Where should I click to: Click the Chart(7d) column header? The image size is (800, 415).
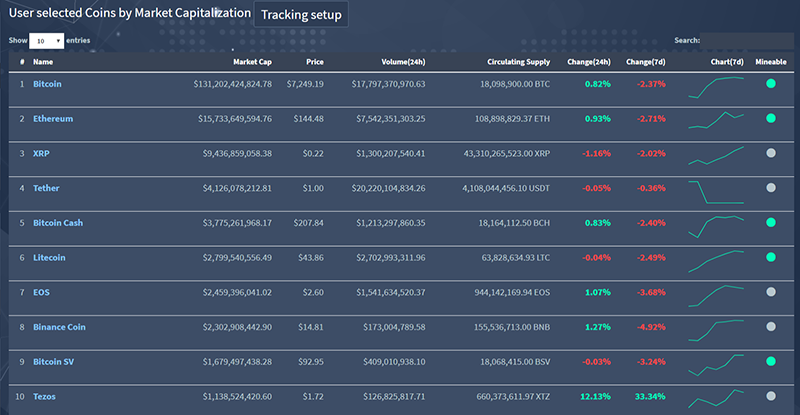coord(727,62)
